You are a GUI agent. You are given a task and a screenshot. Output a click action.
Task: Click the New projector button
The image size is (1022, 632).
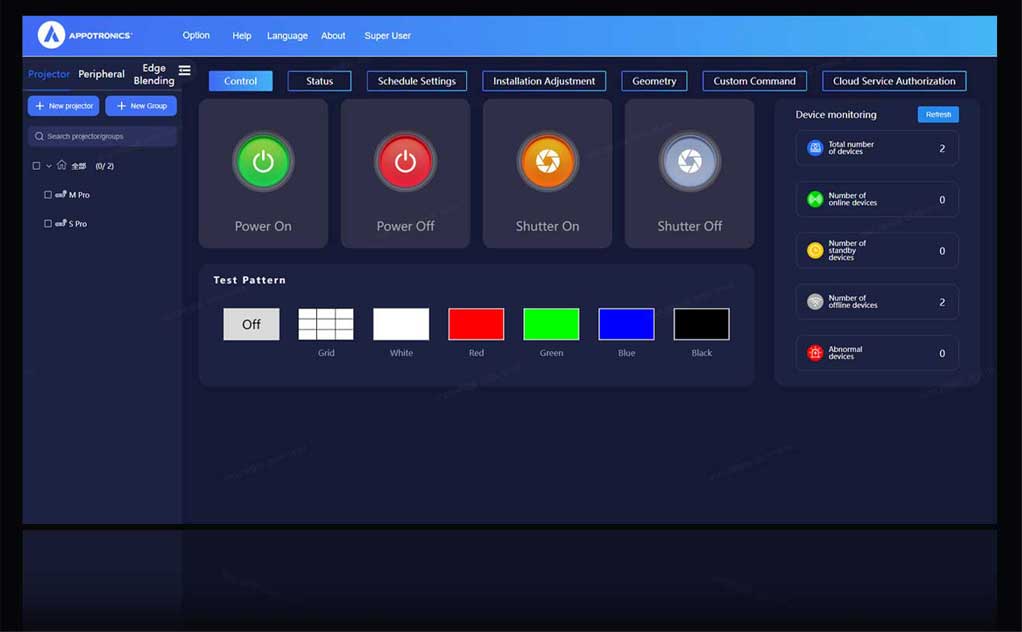63,106
